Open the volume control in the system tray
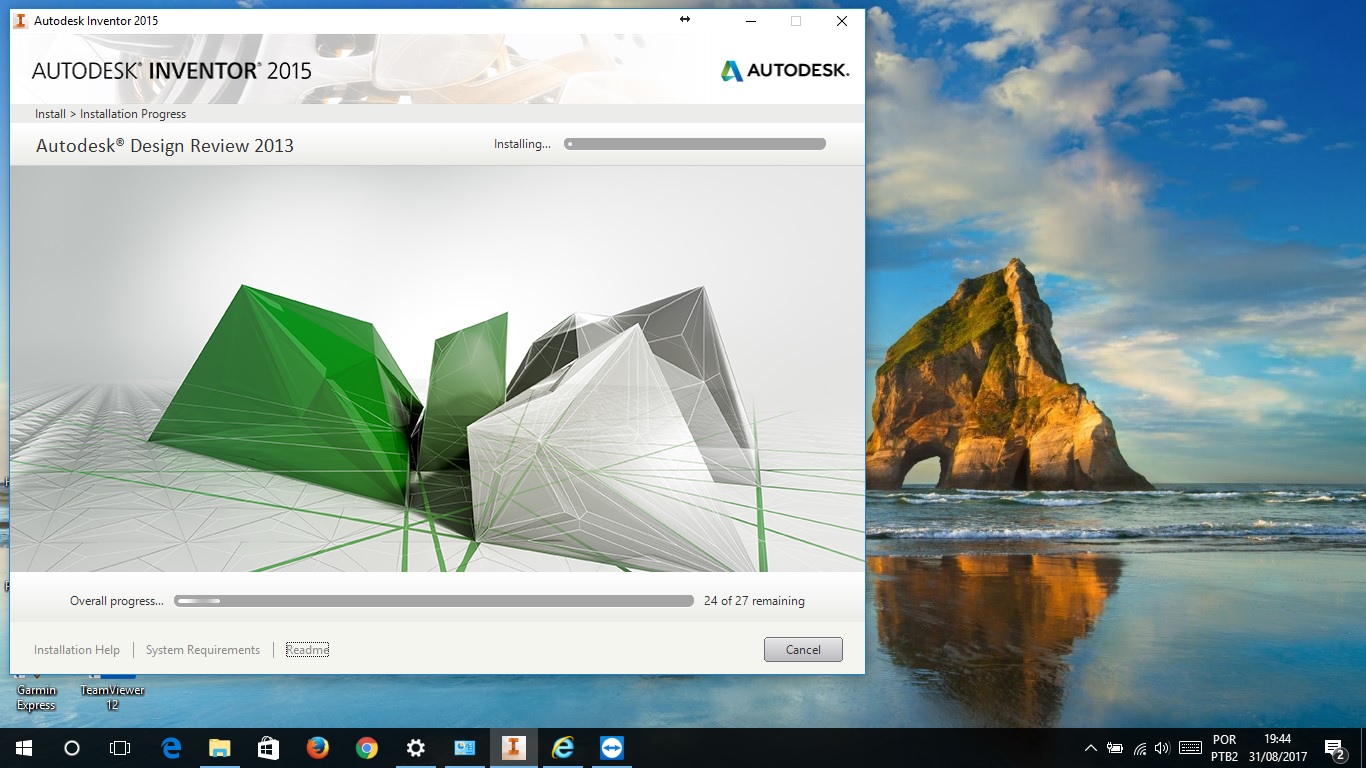The height and width of the screenshot is (768, 1366). (1163, 747)
